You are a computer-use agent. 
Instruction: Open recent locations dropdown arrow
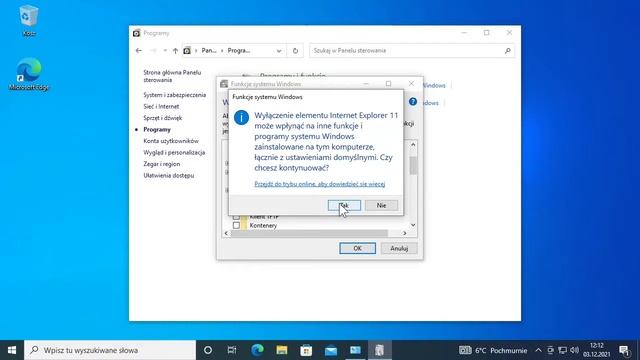click(x=165, y=51)
